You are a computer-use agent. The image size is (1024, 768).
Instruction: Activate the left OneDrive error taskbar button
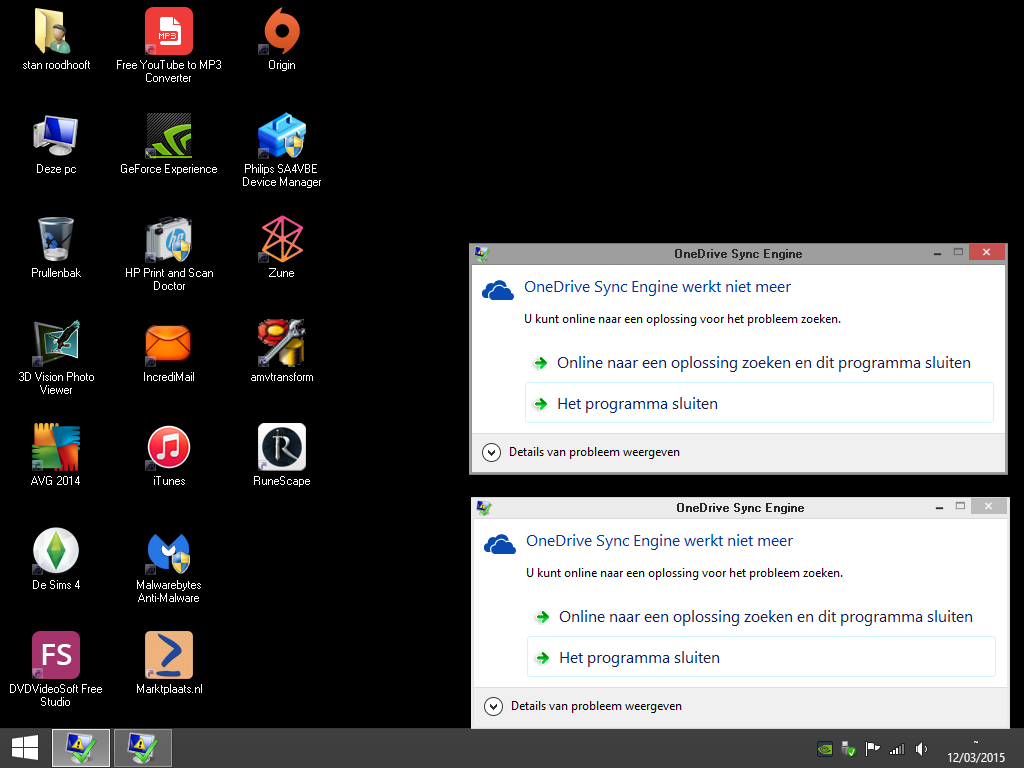[x=81, y=748]
